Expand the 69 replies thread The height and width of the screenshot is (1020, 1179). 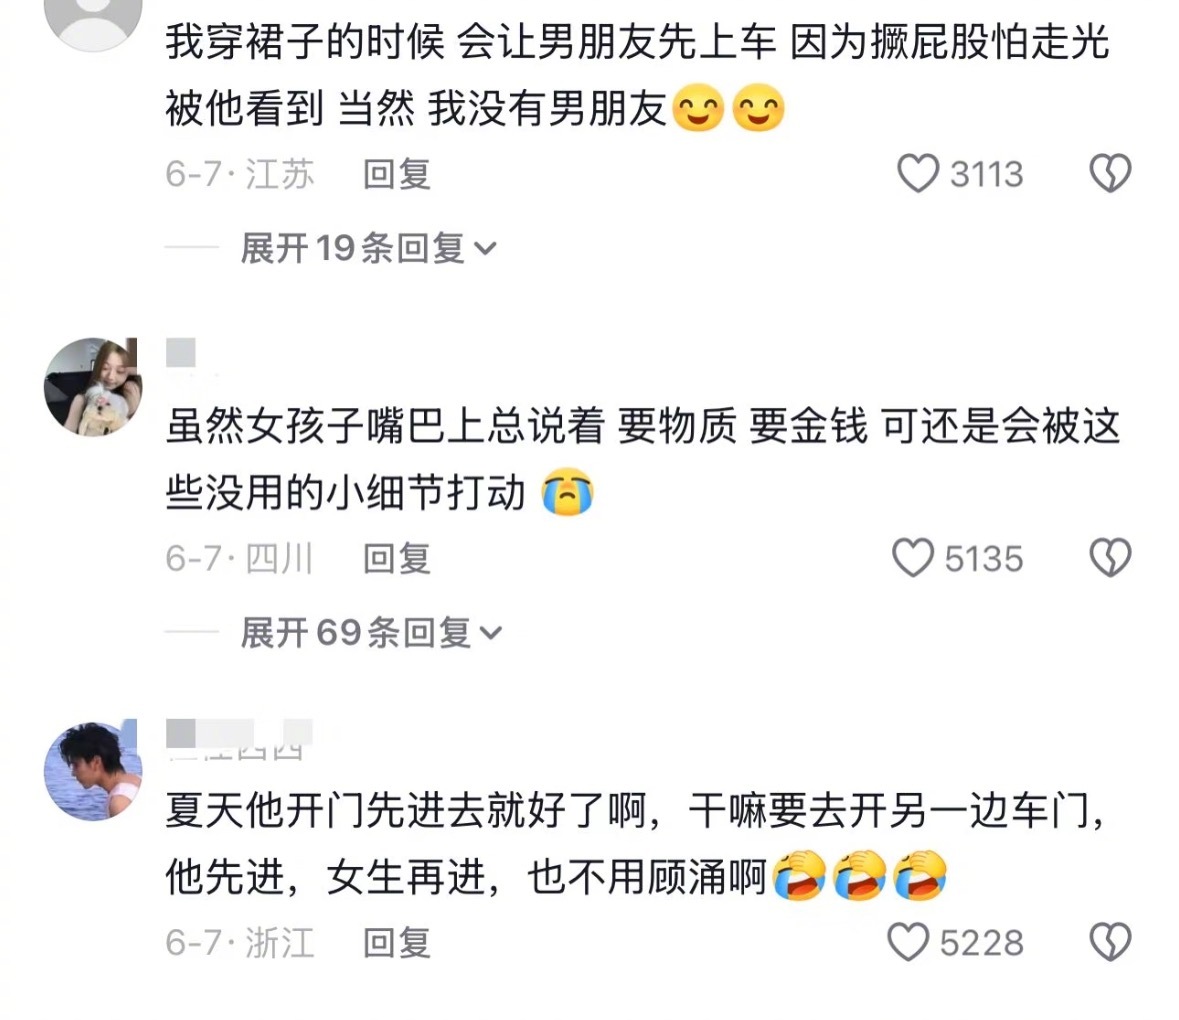click(371, 632)
